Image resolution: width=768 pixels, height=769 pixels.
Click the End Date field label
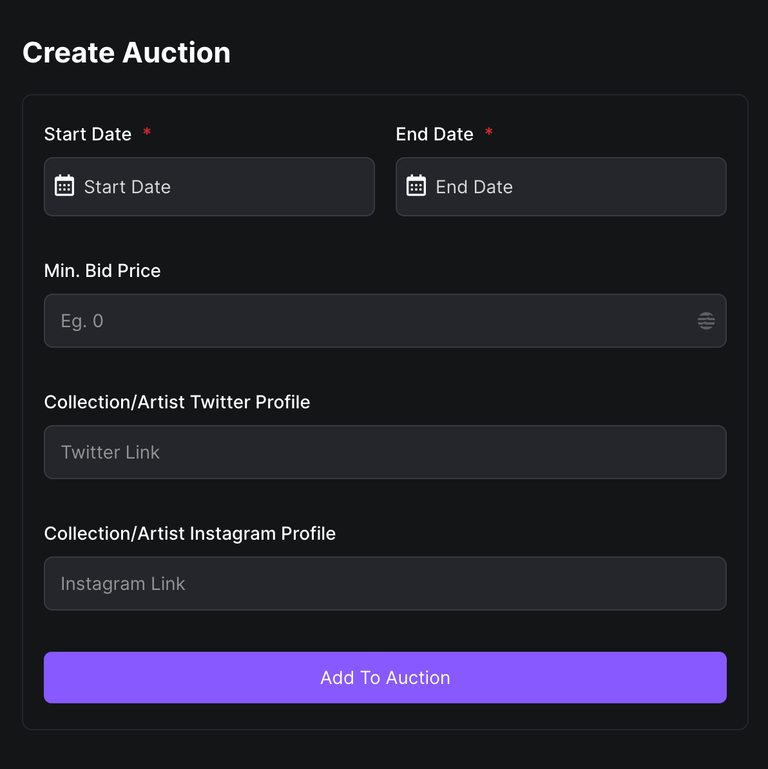click(x=434, y=134)
